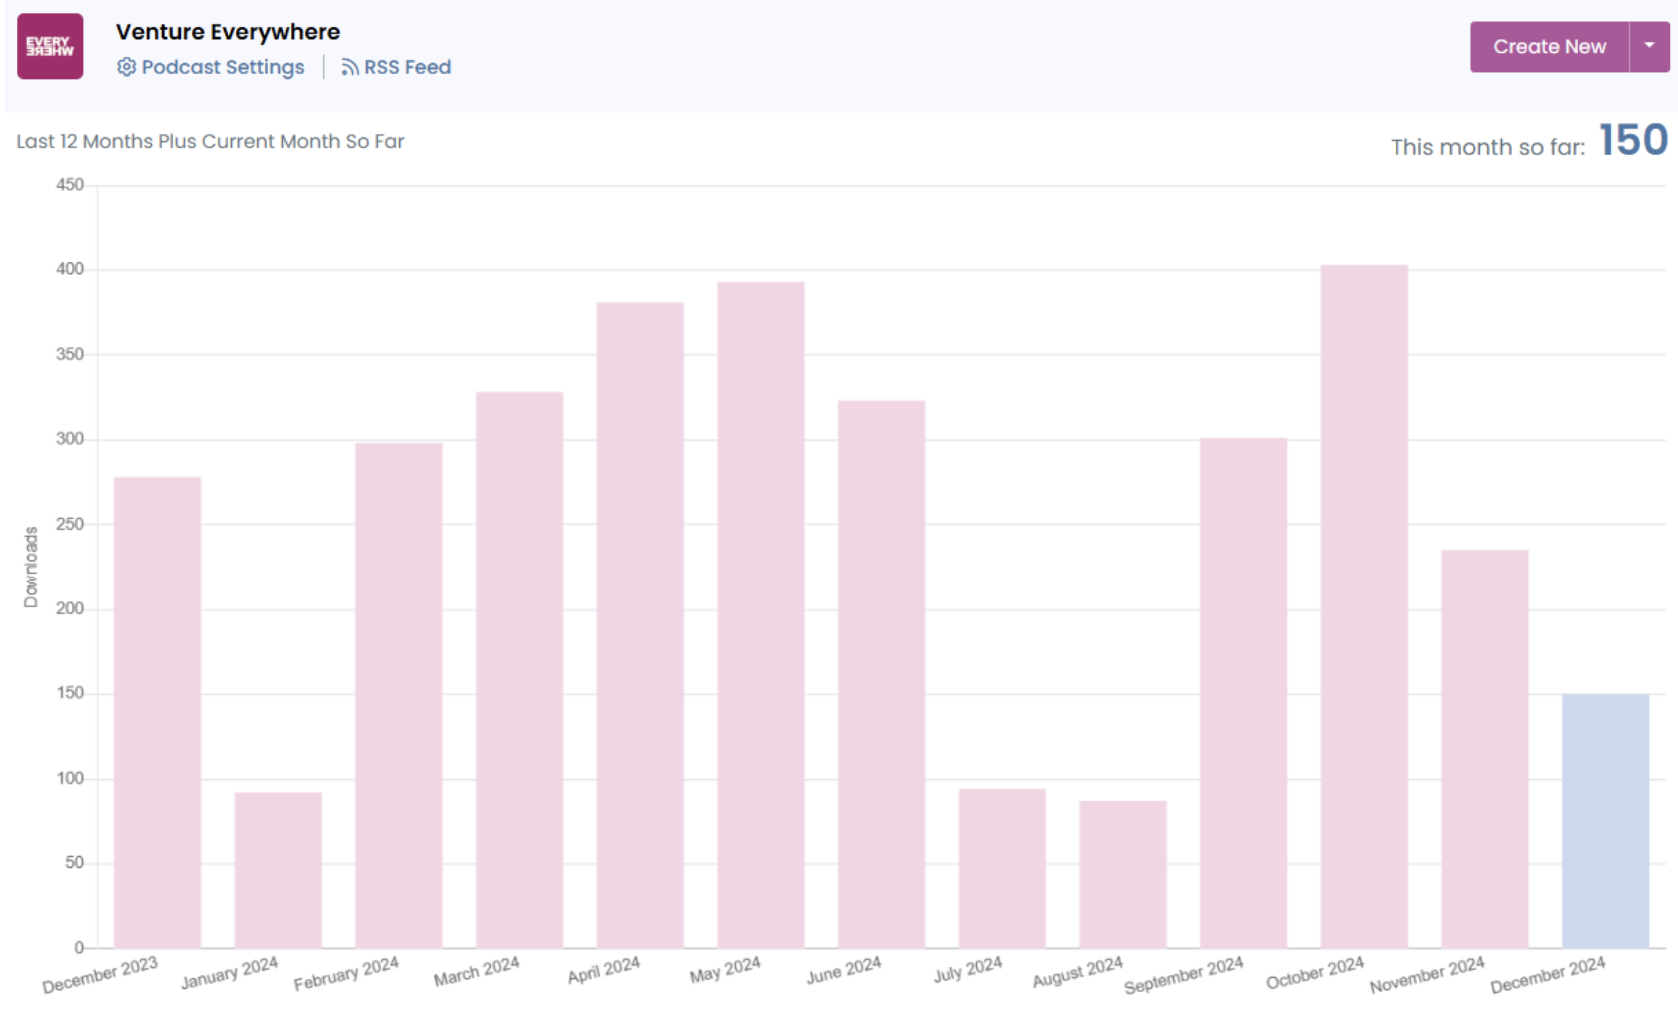Click the Venture Everywhere title

coord(228,32)
